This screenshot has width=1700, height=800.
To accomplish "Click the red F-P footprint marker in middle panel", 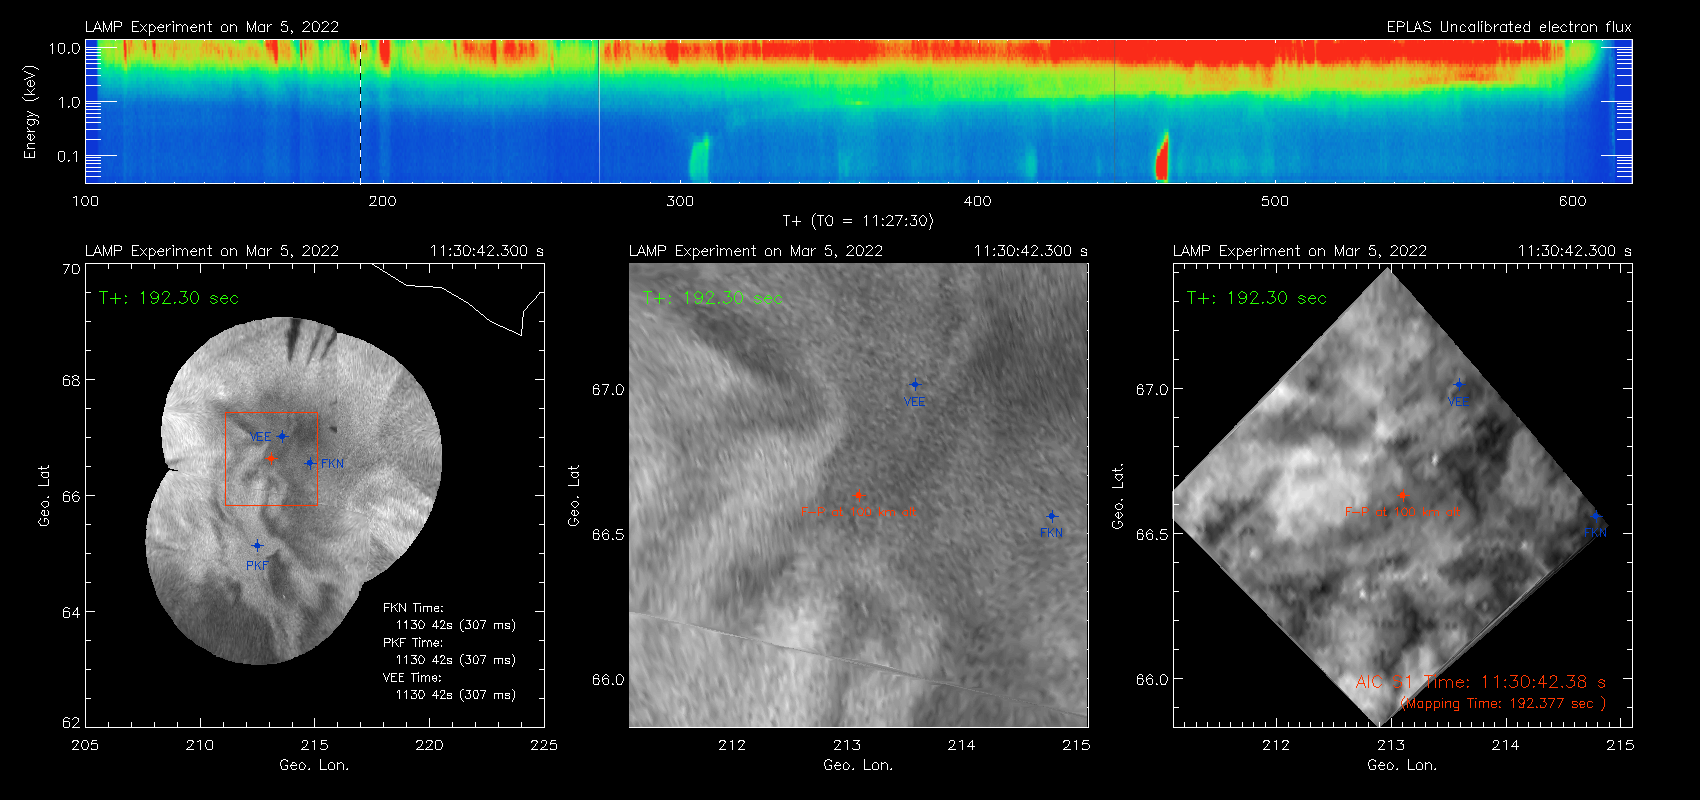I will point(858,495).
